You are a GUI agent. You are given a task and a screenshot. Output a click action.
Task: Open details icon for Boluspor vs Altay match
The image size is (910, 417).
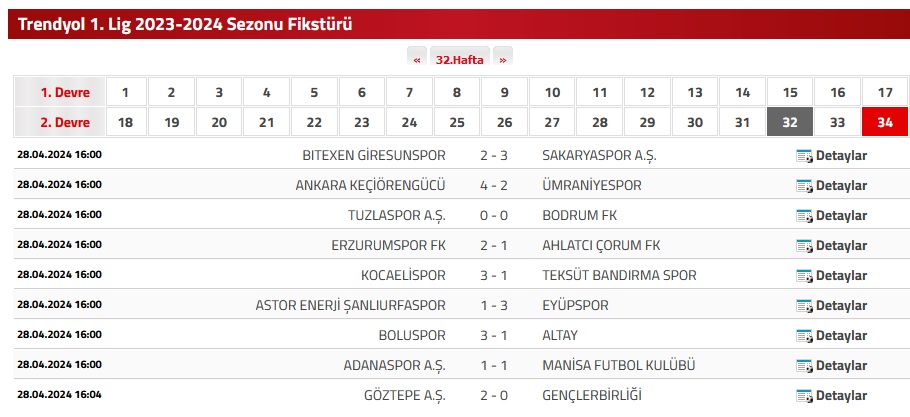click(x=804, y=336)
